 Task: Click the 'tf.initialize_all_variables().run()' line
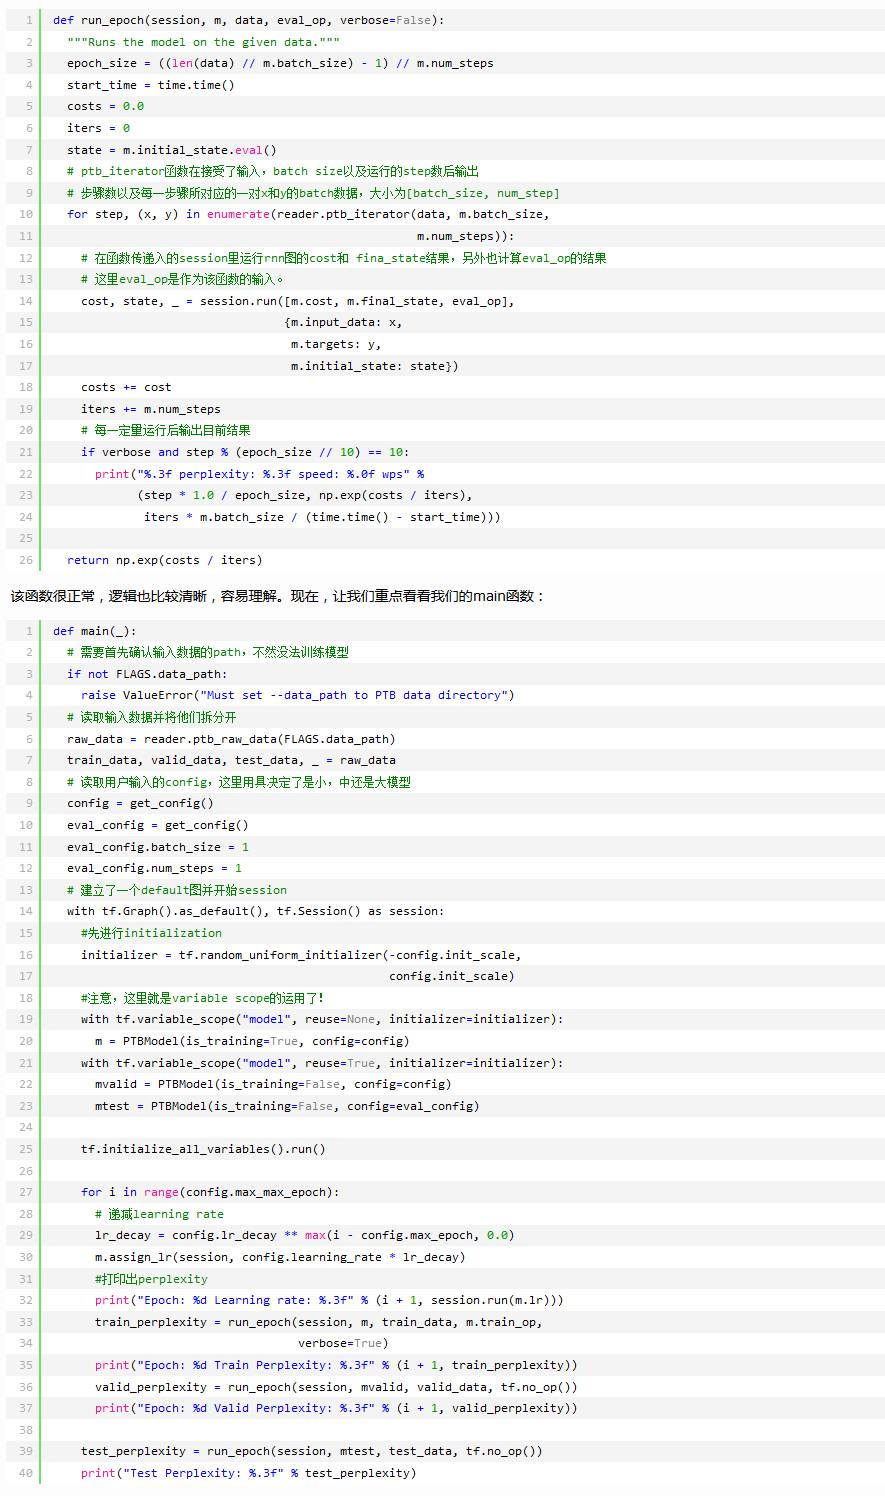203,1149
